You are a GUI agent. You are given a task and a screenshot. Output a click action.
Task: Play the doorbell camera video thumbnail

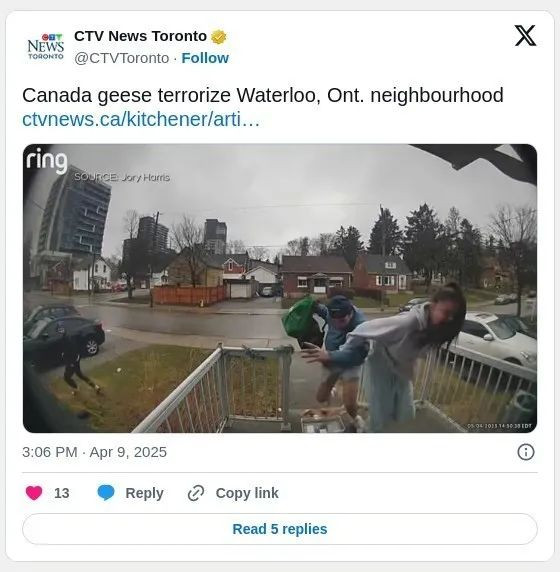(x=280, y=288)
